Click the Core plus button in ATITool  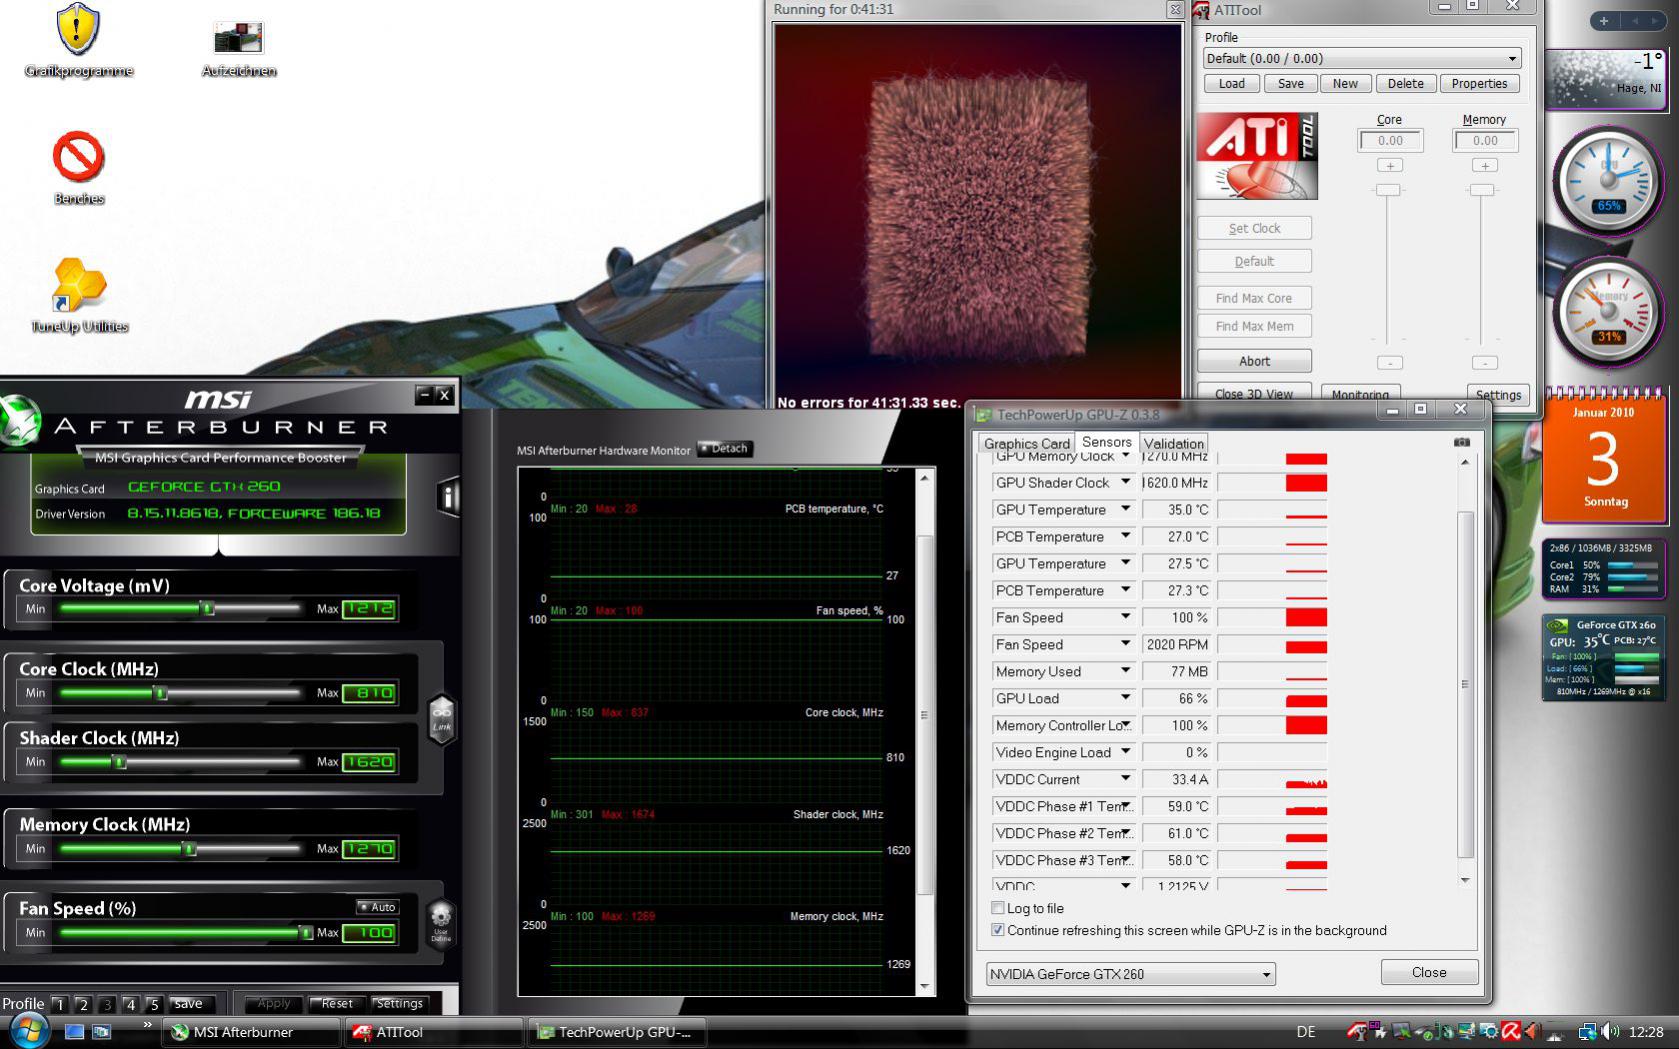[1390, 165]
